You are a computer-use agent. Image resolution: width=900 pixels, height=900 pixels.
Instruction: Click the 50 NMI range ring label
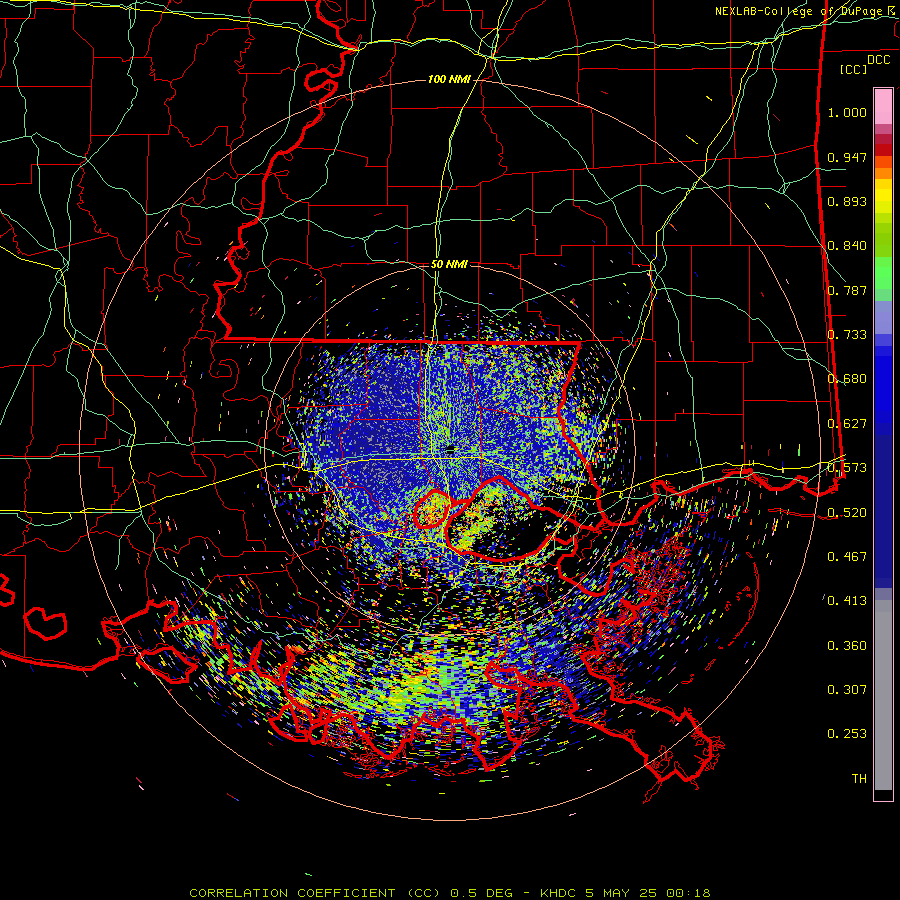pyautogui.click(x=449, y=264)
